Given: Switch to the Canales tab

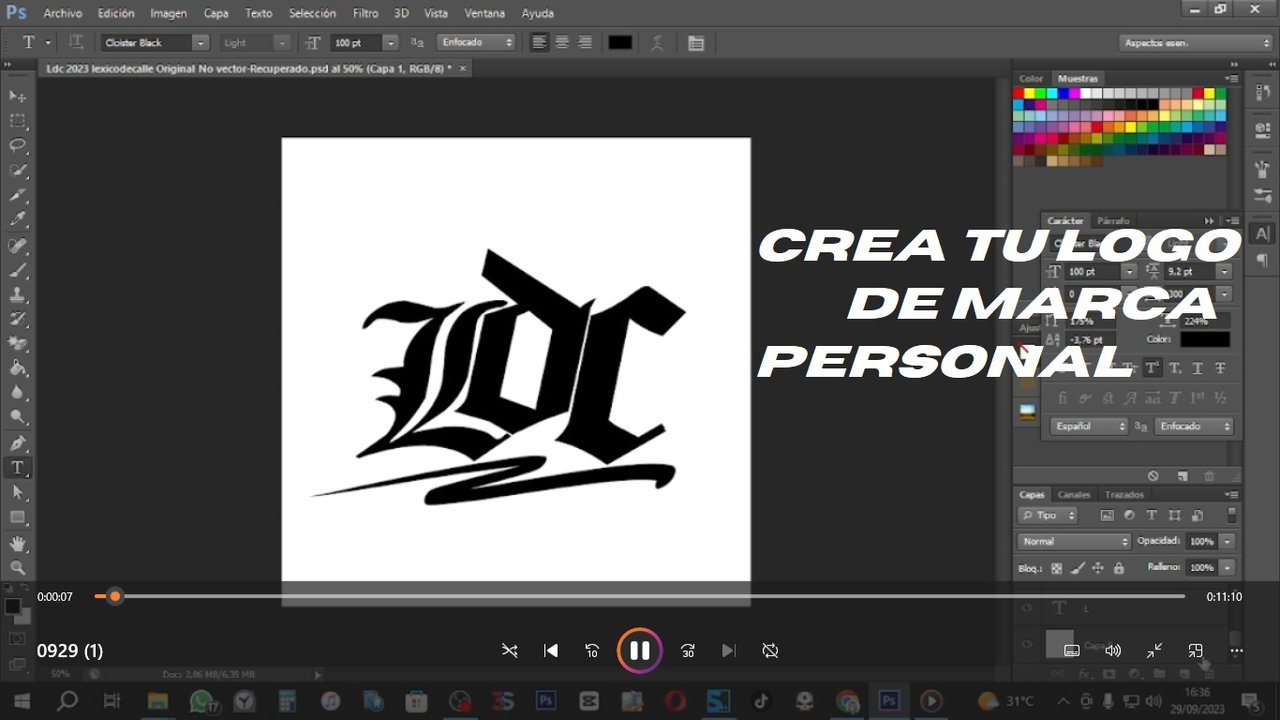Looking at the screenshot, I should pyautogui.click(x=1074, y=495).
